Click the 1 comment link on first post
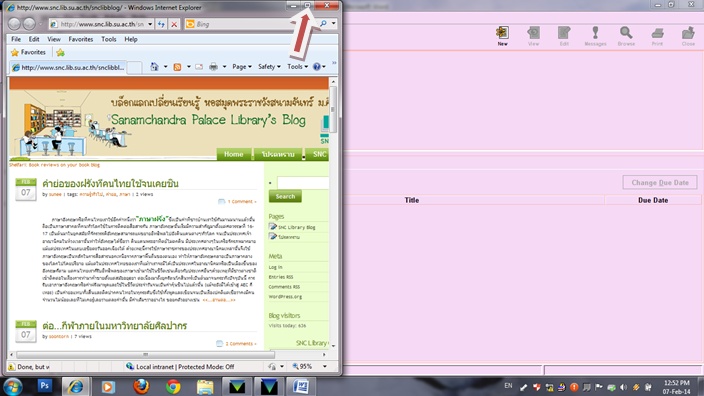The image size is (704, 396). tap(242, 202)
